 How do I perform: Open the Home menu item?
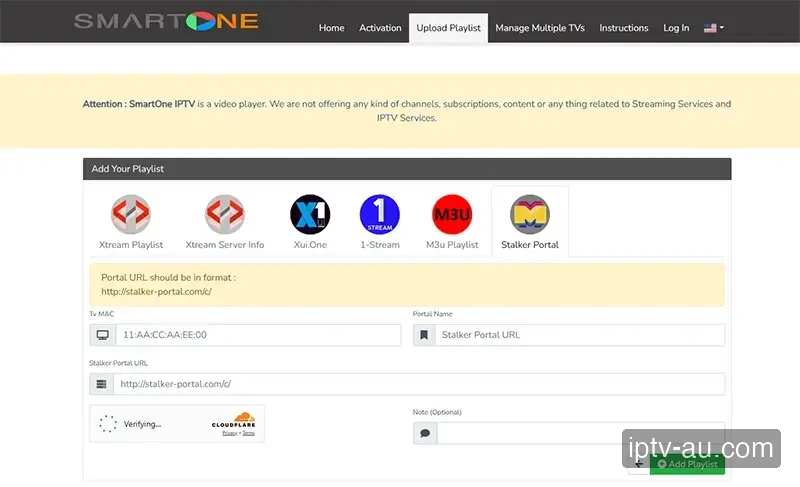tap(332, 28)
